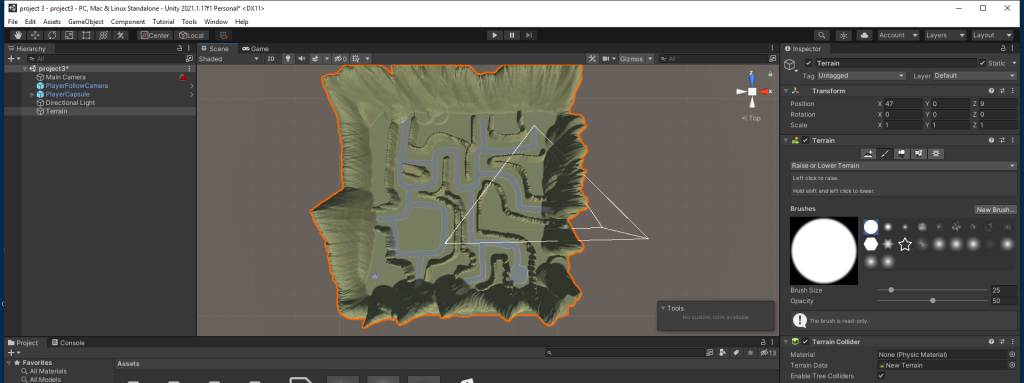Viewport: 1024px width, 383px height.
Task: Select the Move tool
Action: pos(35,35)
